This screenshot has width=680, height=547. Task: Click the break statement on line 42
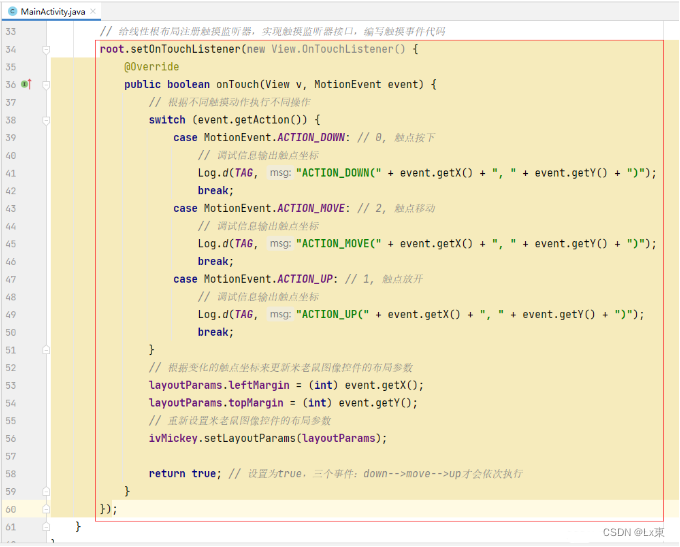[216, 190]
